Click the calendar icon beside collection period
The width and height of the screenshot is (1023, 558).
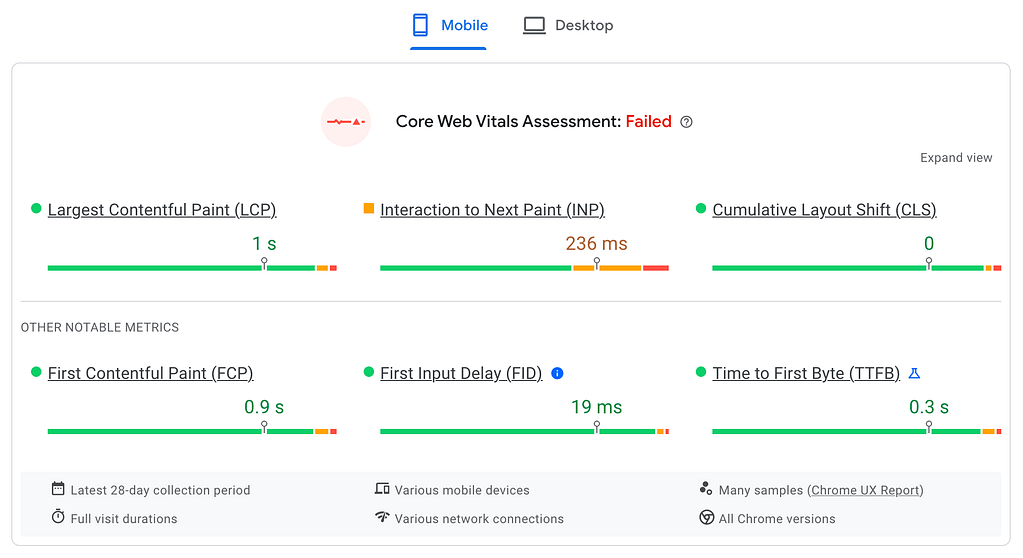point(58,489)
